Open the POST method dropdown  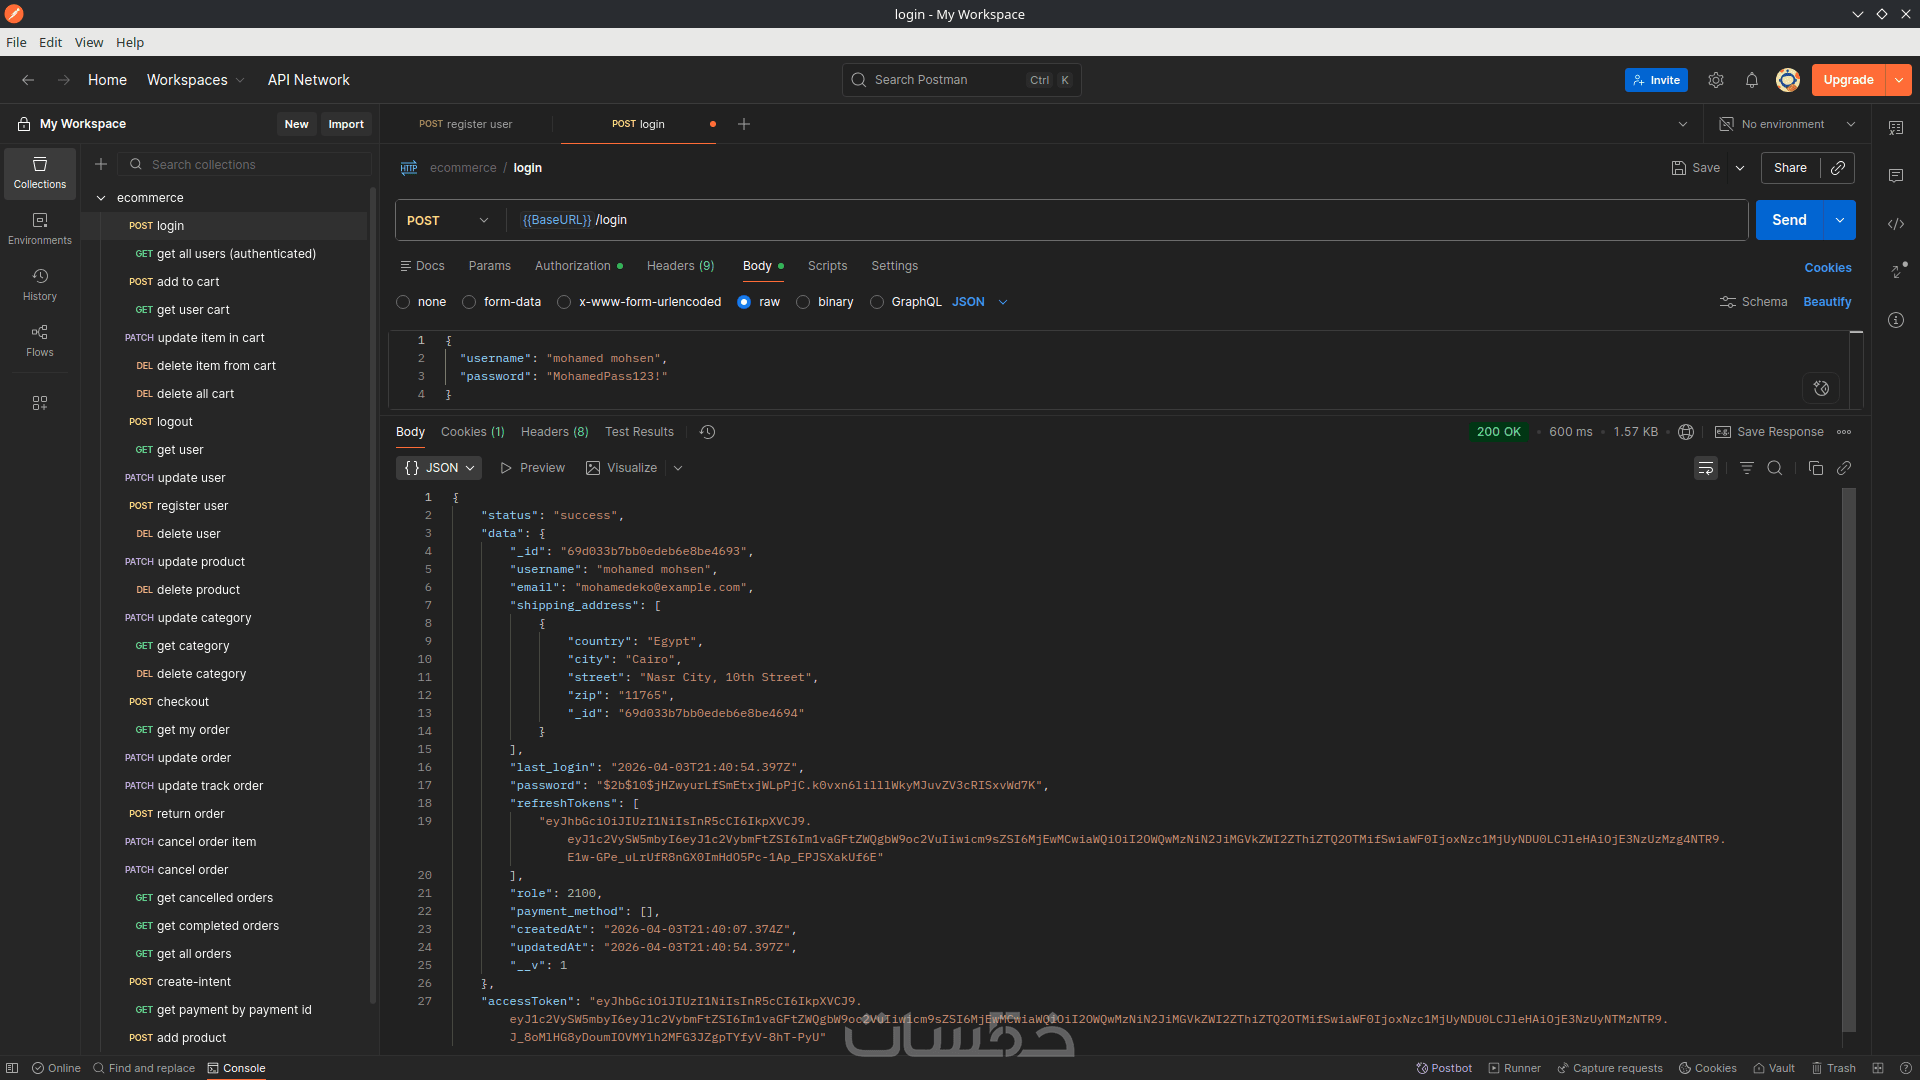coord(447,220)
